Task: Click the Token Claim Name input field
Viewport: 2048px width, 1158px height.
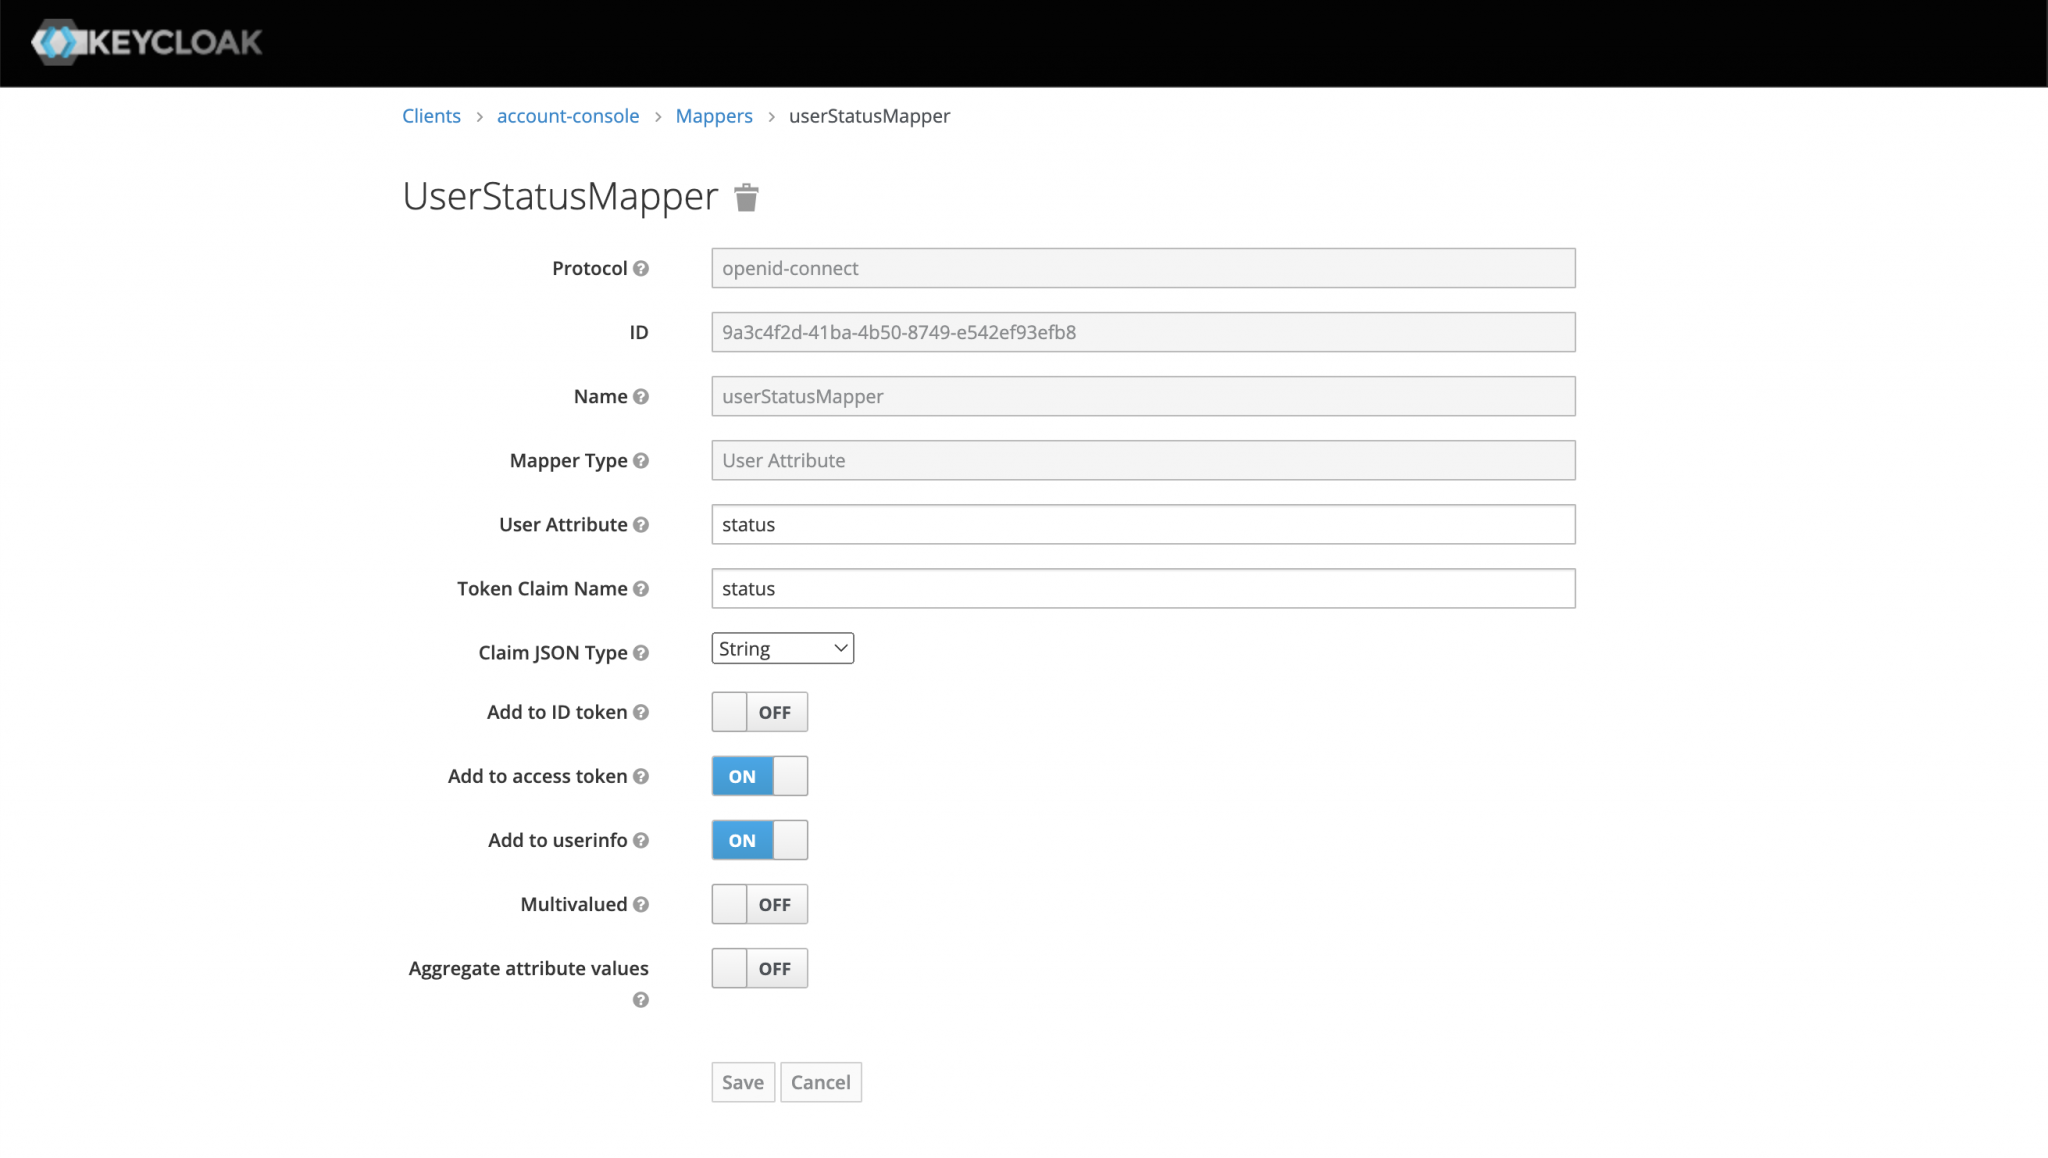Action: 1142,588
